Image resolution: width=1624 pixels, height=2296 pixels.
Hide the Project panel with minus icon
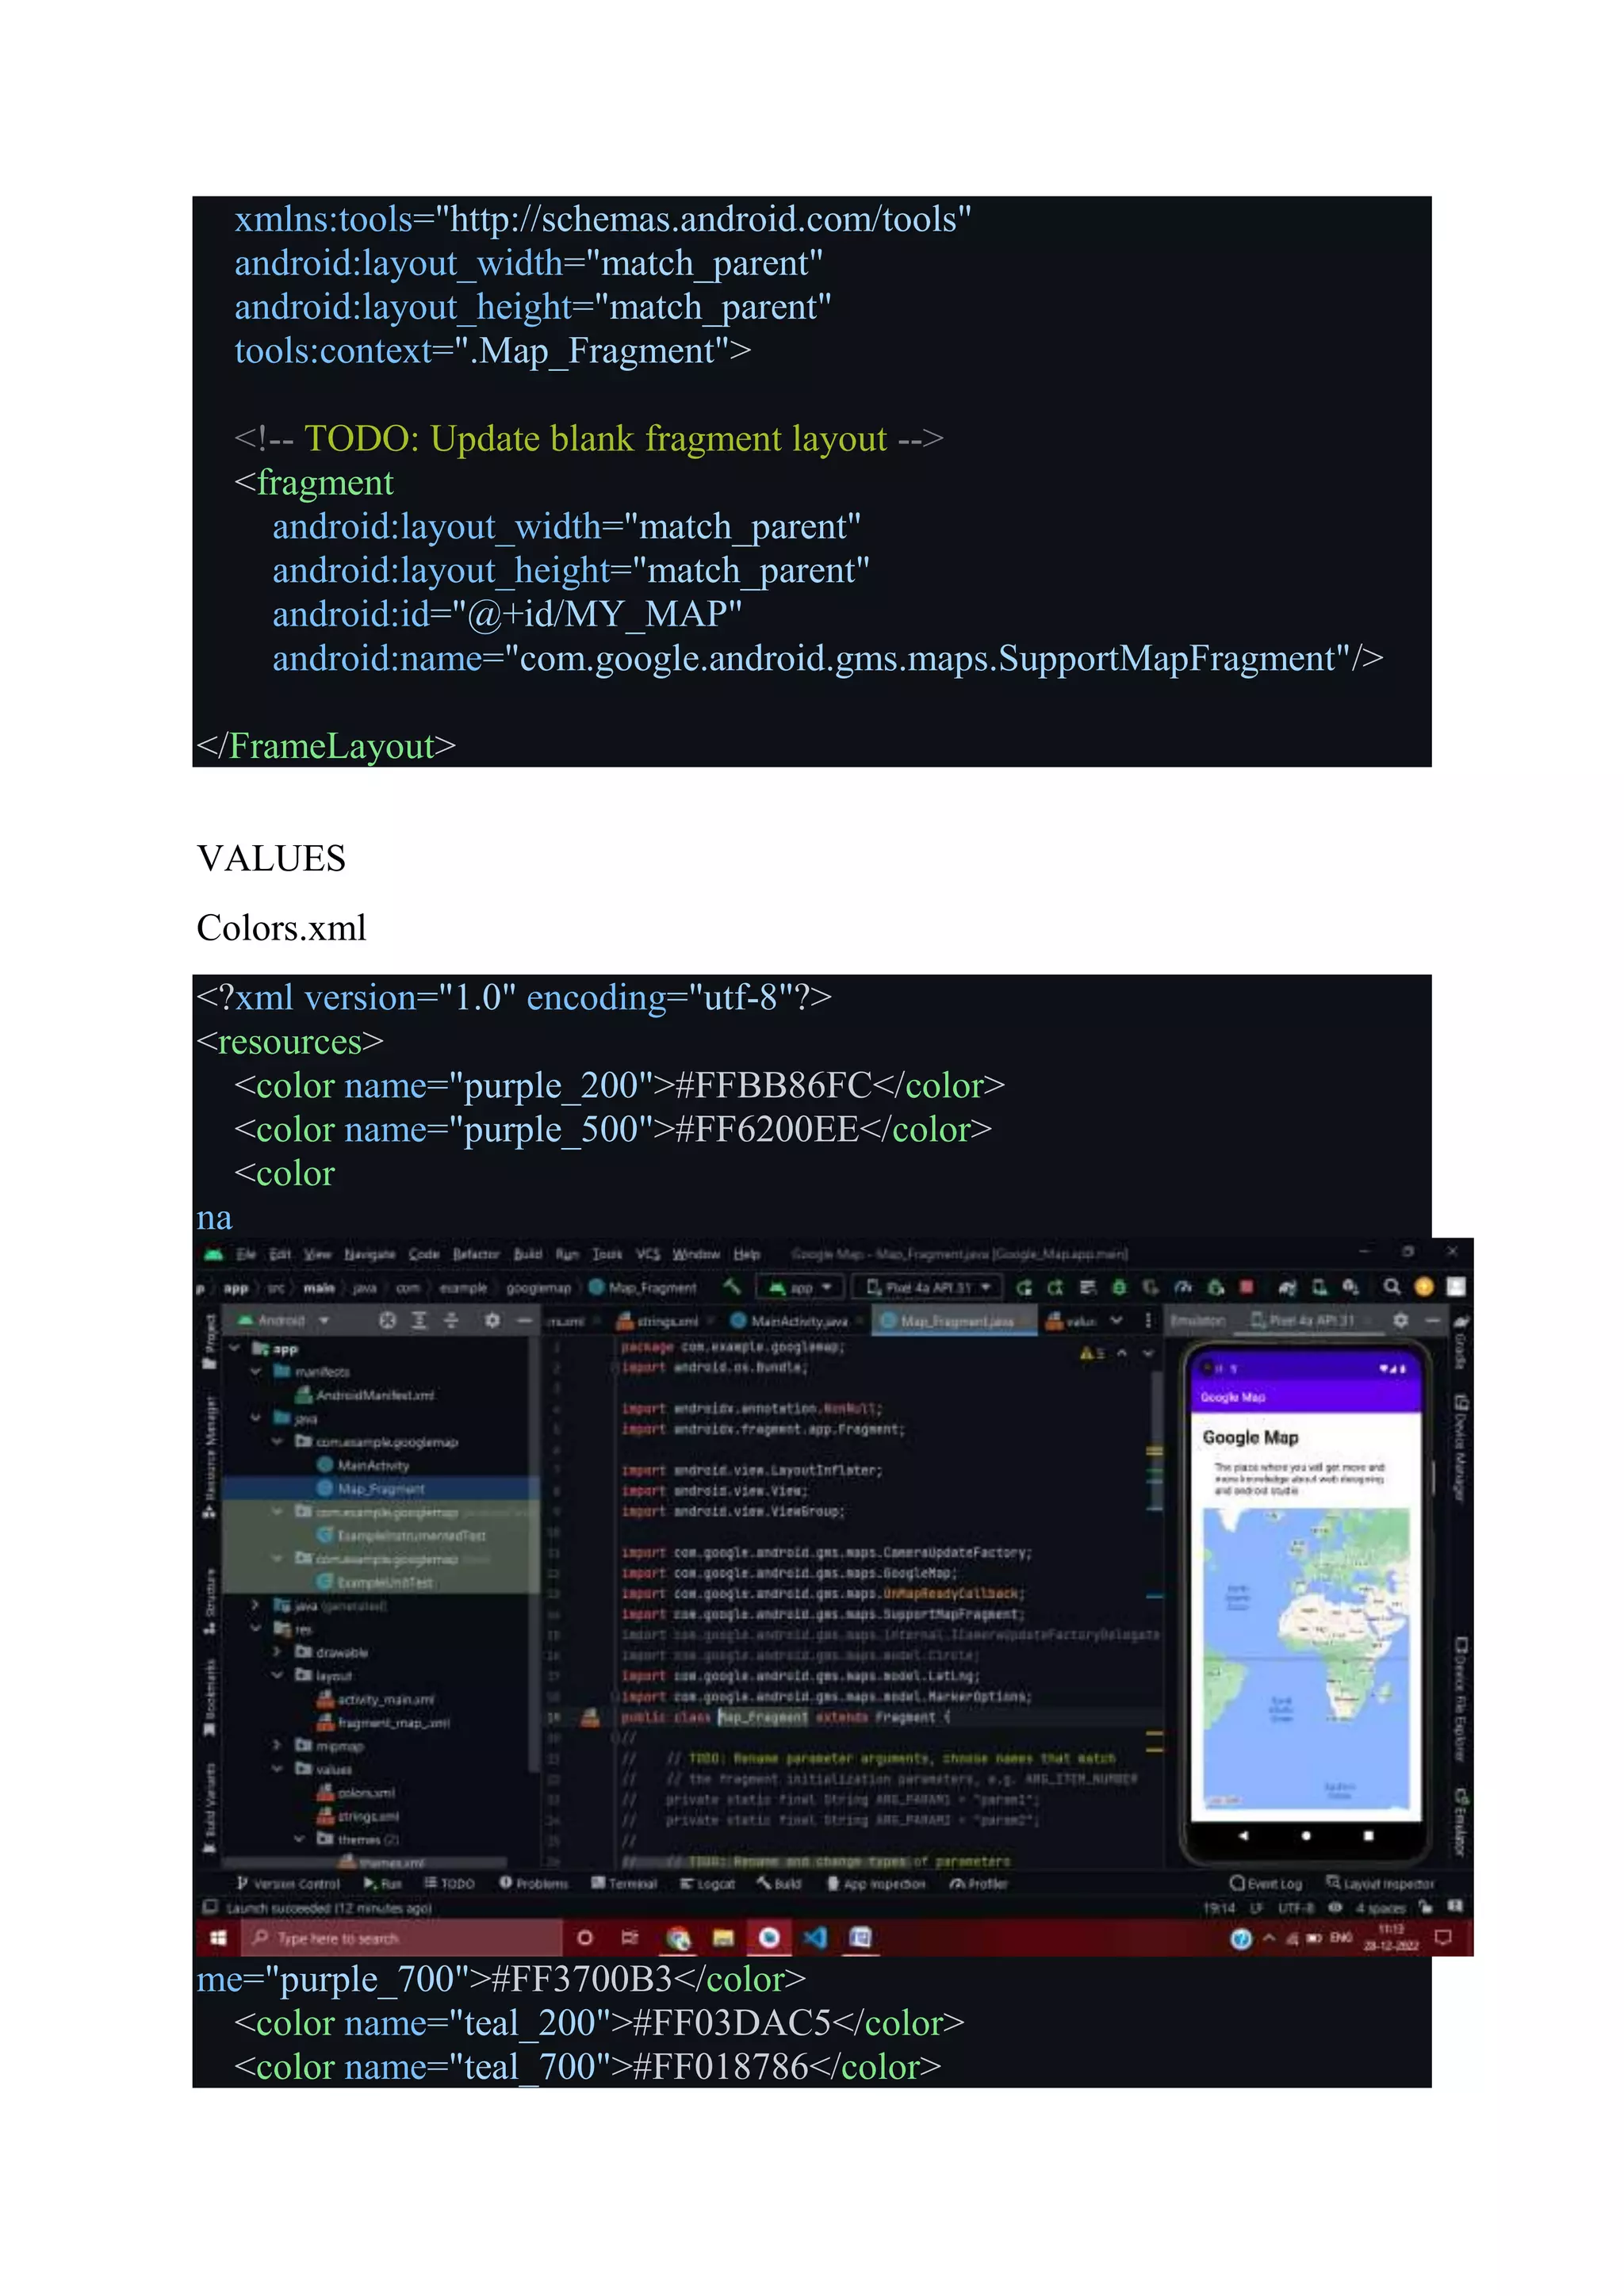[523, 1320]
